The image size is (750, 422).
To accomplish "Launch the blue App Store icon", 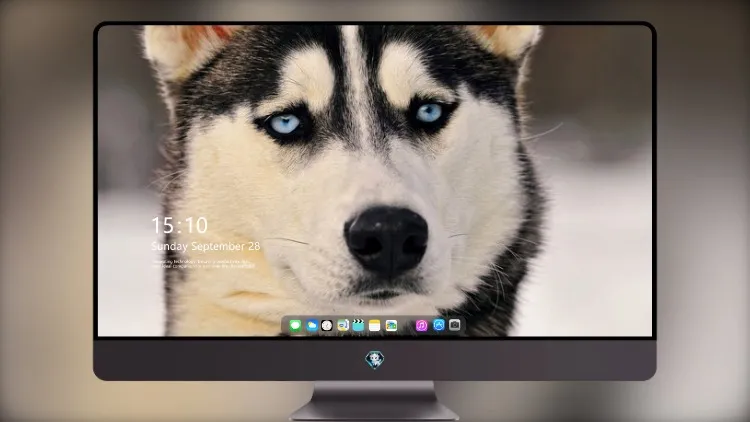I will tap(439, 325).
